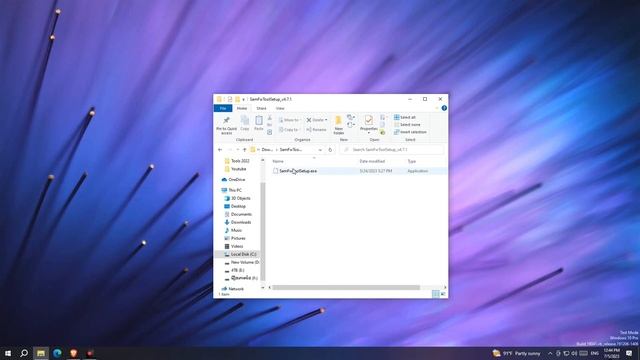640x360 pixels.
Task: Open the Easy access dropdown
Action: 351,125
